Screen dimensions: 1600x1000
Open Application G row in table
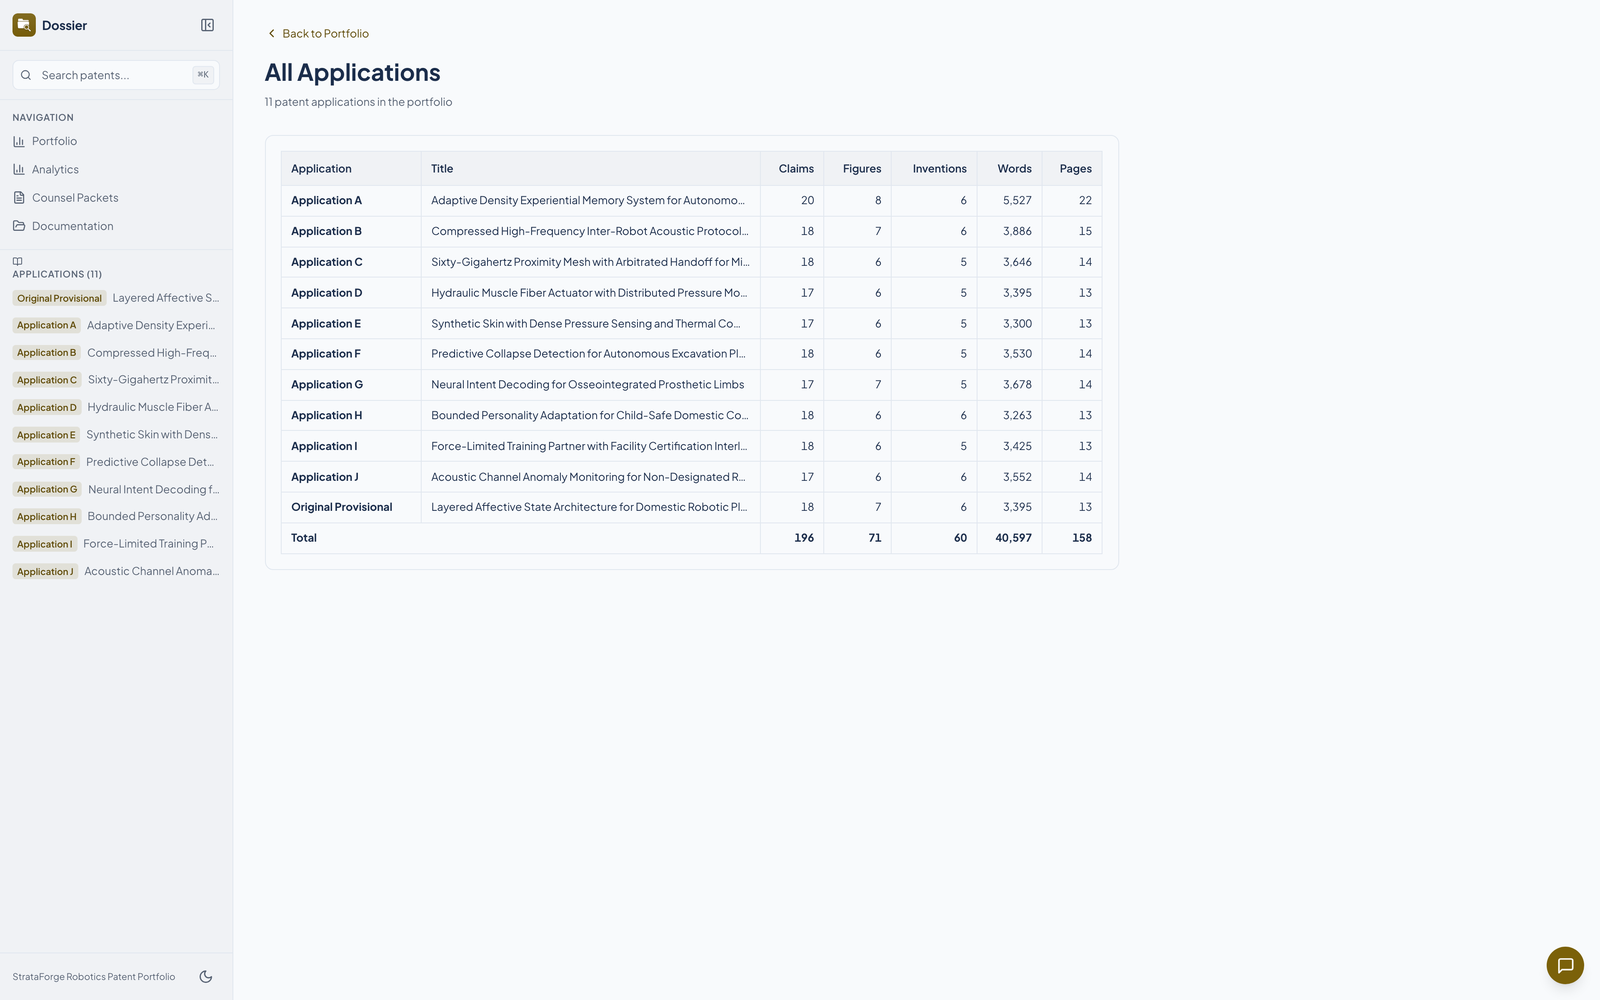pos(691,385)
